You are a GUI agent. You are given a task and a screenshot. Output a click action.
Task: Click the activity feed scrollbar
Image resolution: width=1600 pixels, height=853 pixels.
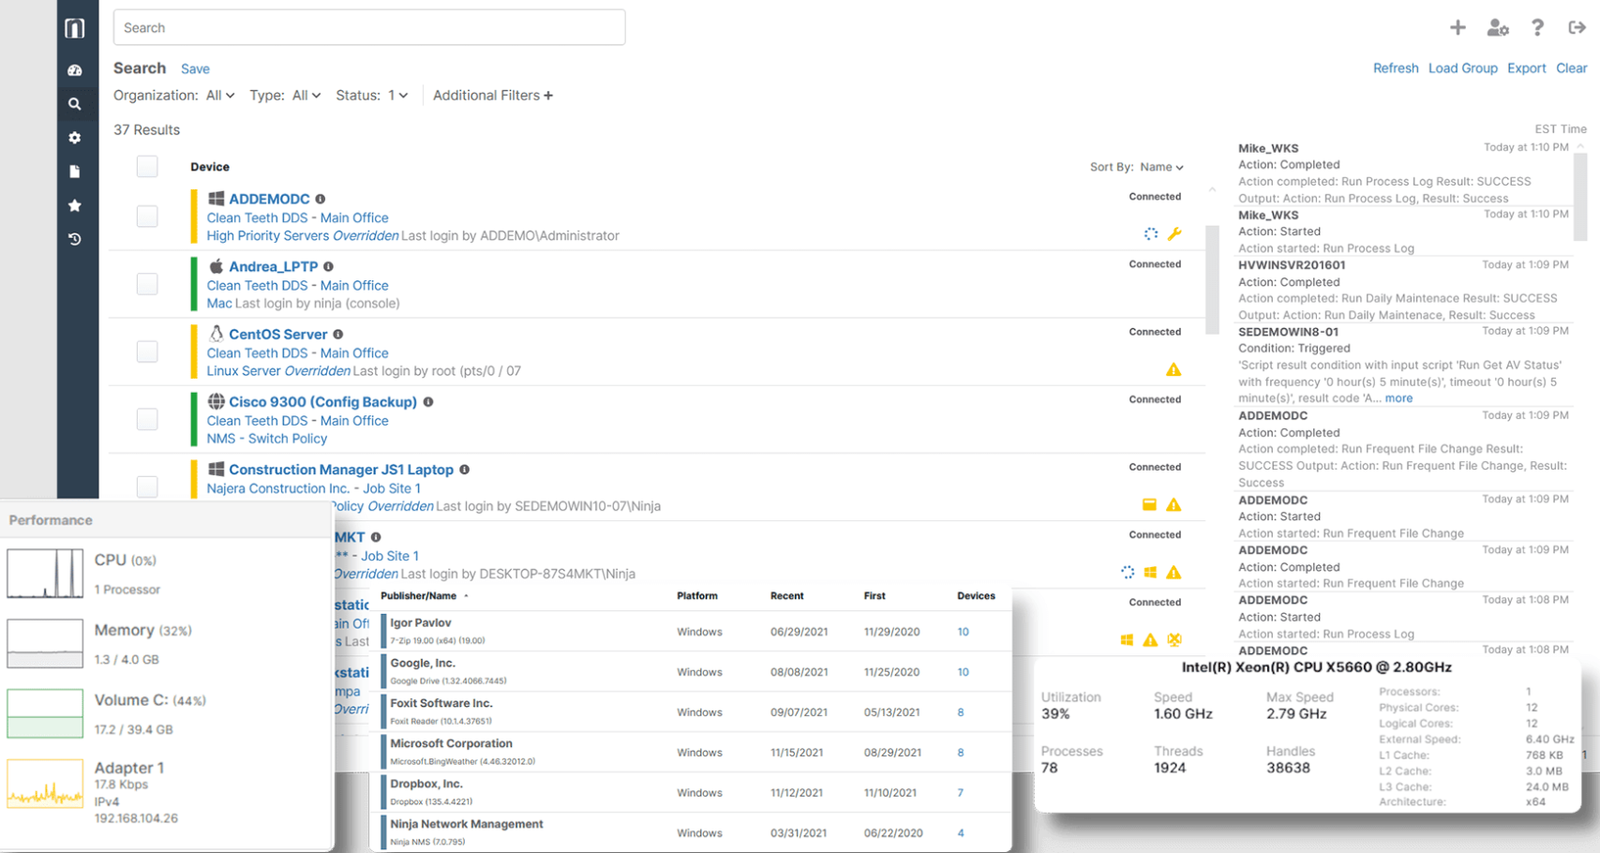(1580, 195)
